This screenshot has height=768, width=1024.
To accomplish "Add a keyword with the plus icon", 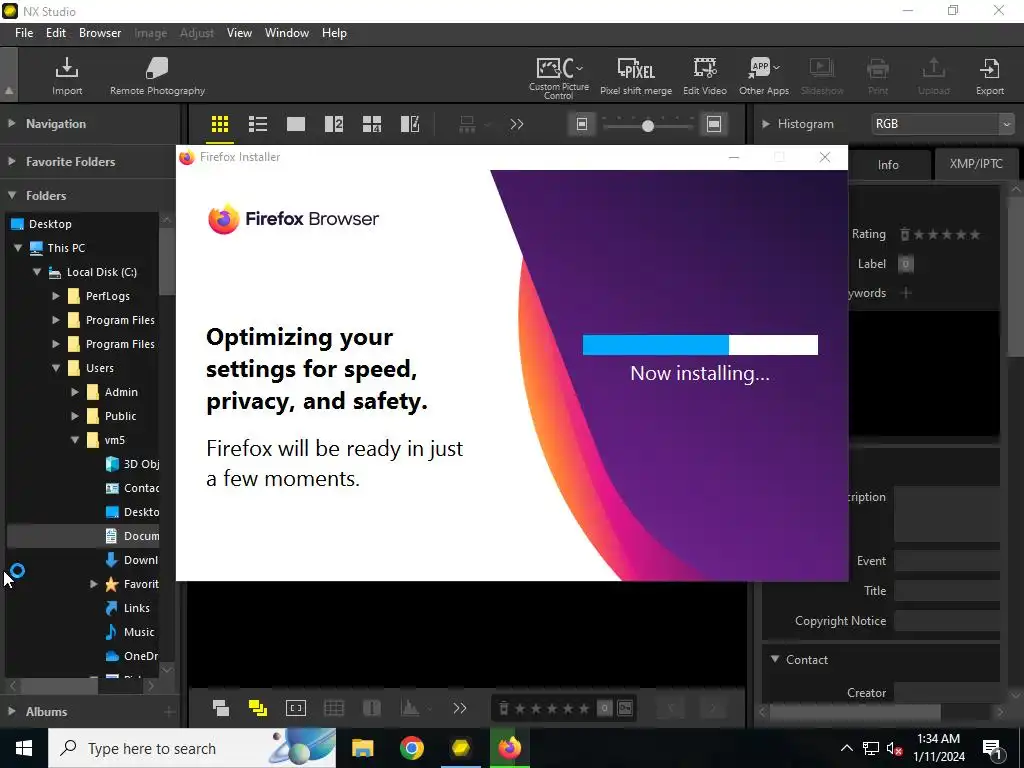I will pyautogui.click(x=906, y=293).
